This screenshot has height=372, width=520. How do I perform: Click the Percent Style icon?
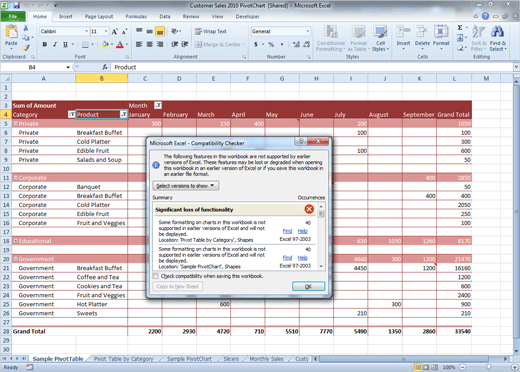pyautogui.click(x=271, y=44)
